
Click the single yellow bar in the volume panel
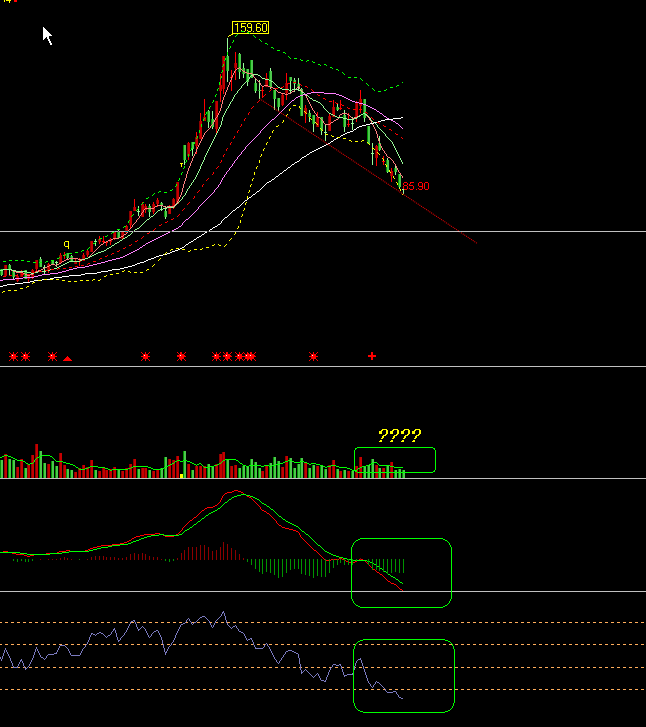(x=181, y=476)
